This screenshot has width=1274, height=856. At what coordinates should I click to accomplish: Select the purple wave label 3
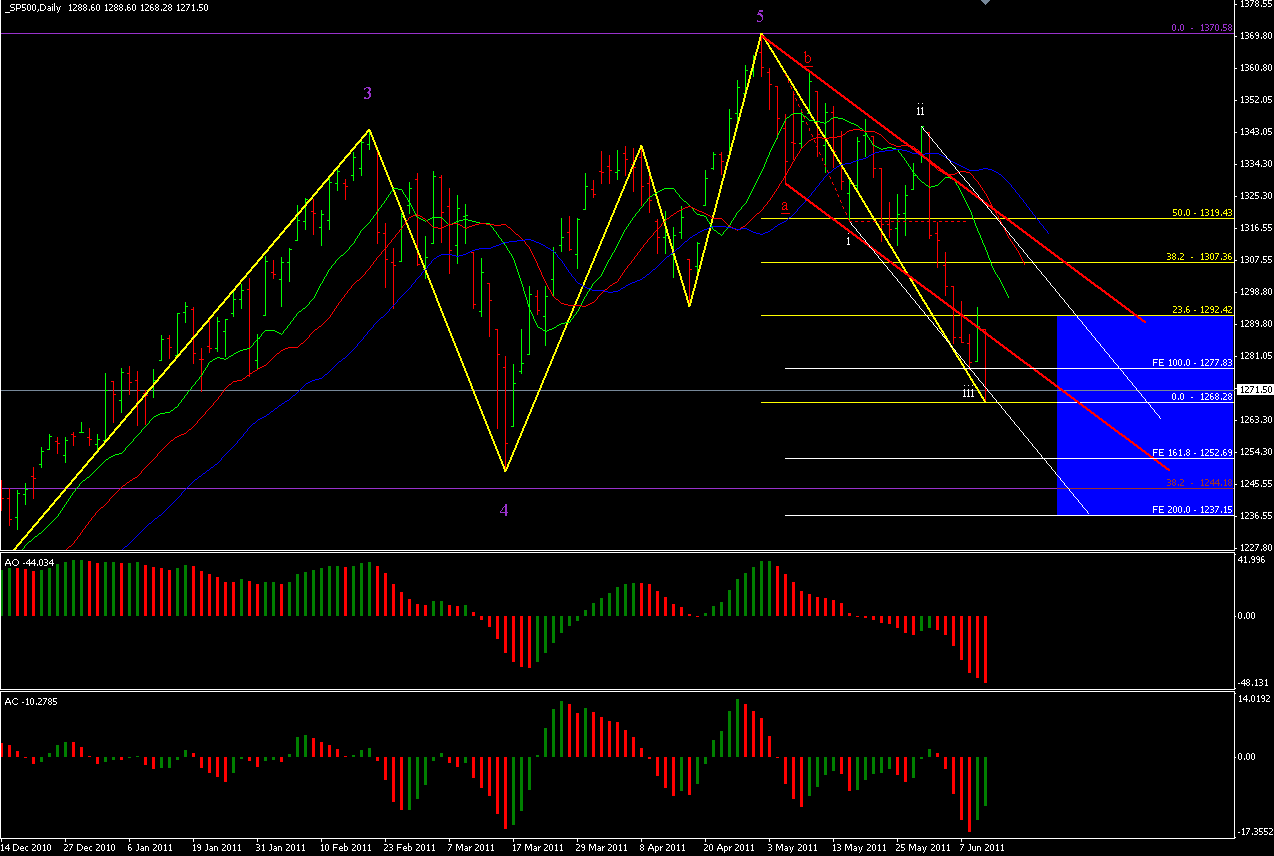click(x=368, y=93)
